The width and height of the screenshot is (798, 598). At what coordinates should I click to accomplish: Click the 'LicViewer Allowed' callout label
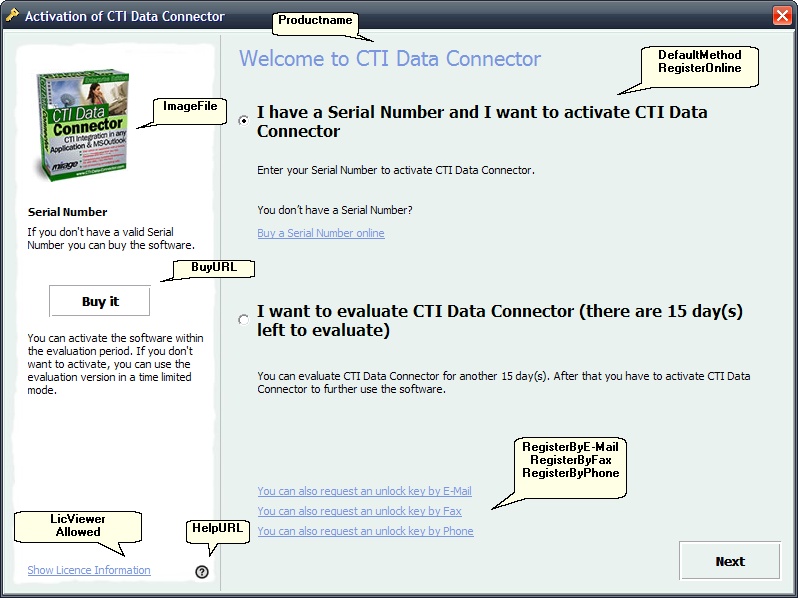coord(78,525)
